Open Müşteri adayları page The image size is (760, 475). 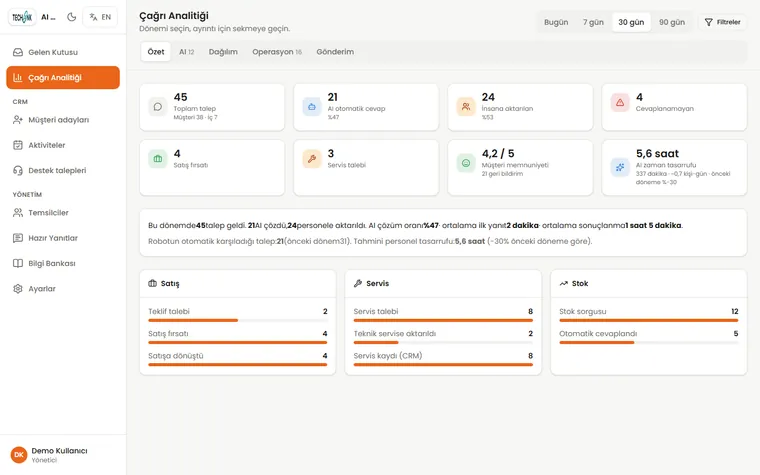coord(63,120)
